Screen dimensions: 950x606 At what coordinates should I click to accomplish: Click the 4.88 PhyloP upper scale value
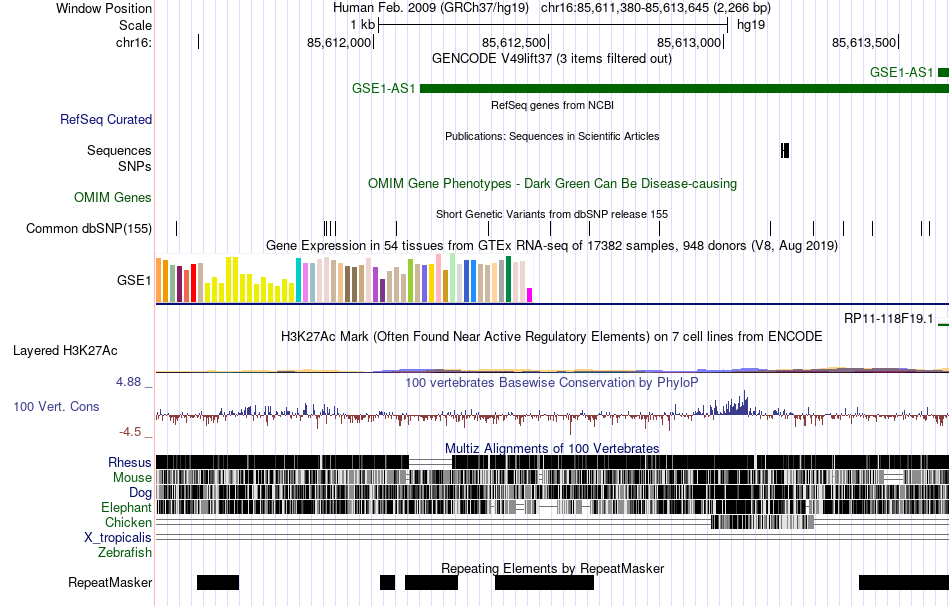(128, 382)
